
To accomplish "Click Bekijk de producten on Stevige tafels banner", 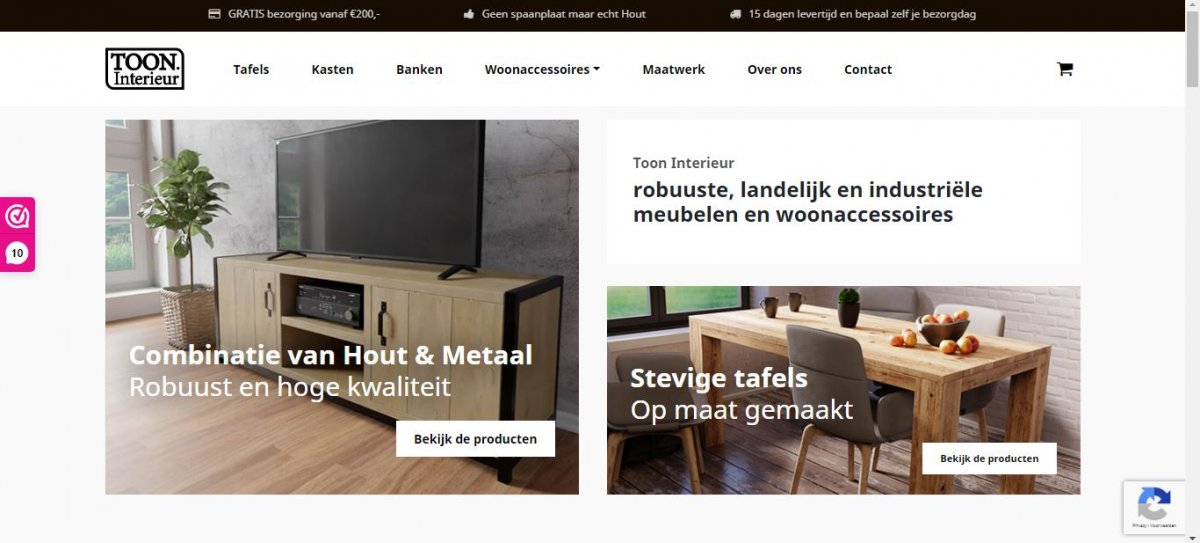I will [x=989, y=459].
